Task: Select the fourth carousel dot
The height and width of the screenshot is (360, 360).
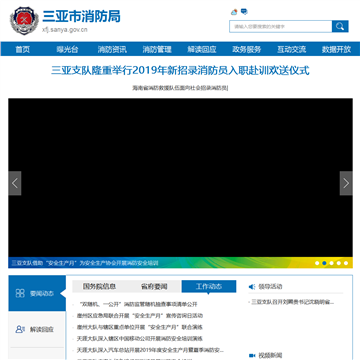Action: point(339,263)
